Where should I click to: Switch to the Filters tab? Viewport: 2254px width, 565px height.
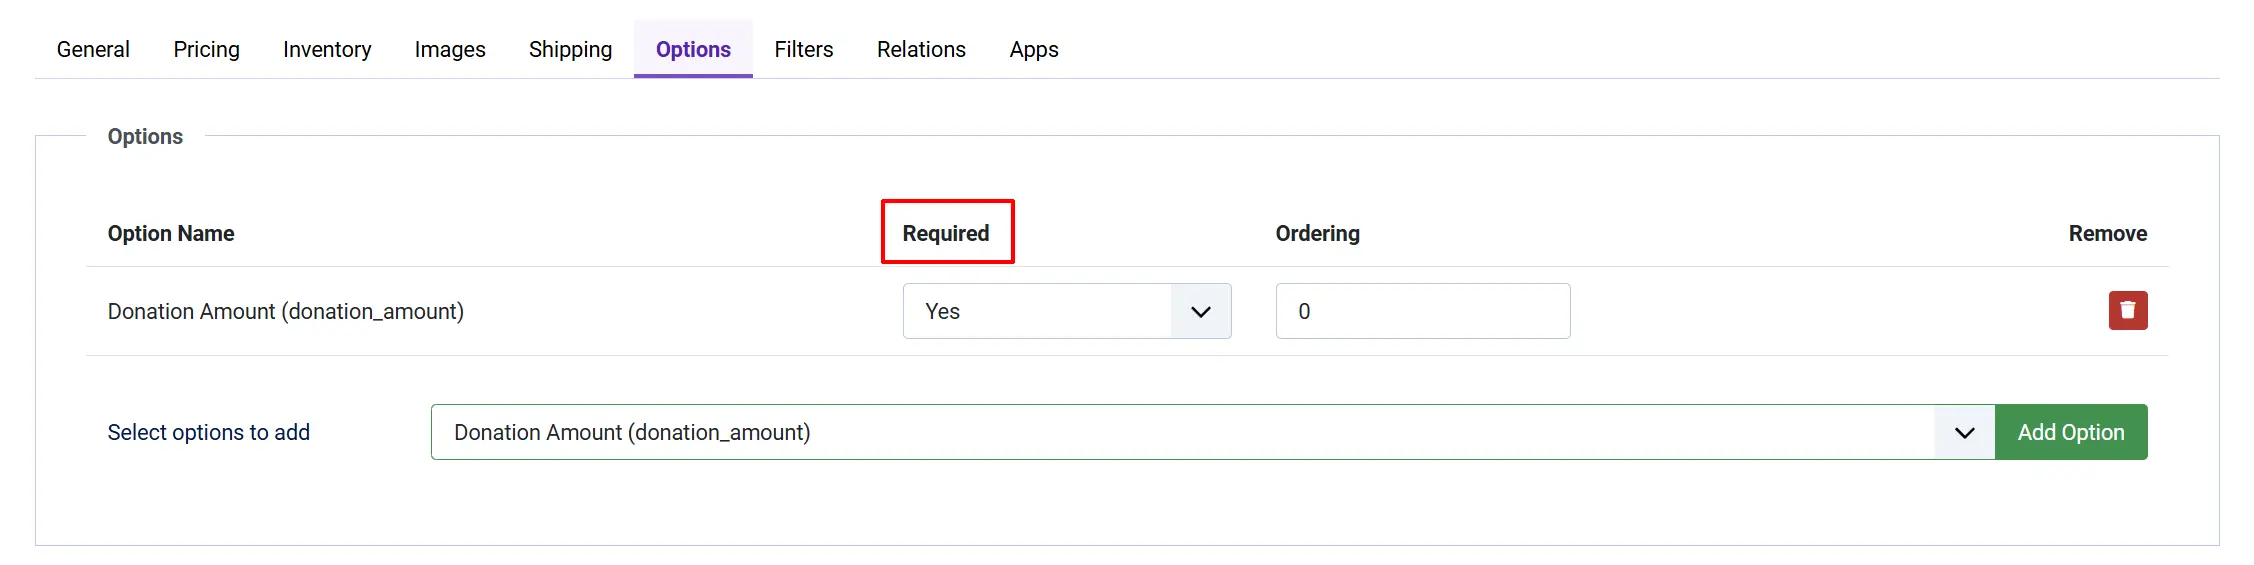pos(803,49)
